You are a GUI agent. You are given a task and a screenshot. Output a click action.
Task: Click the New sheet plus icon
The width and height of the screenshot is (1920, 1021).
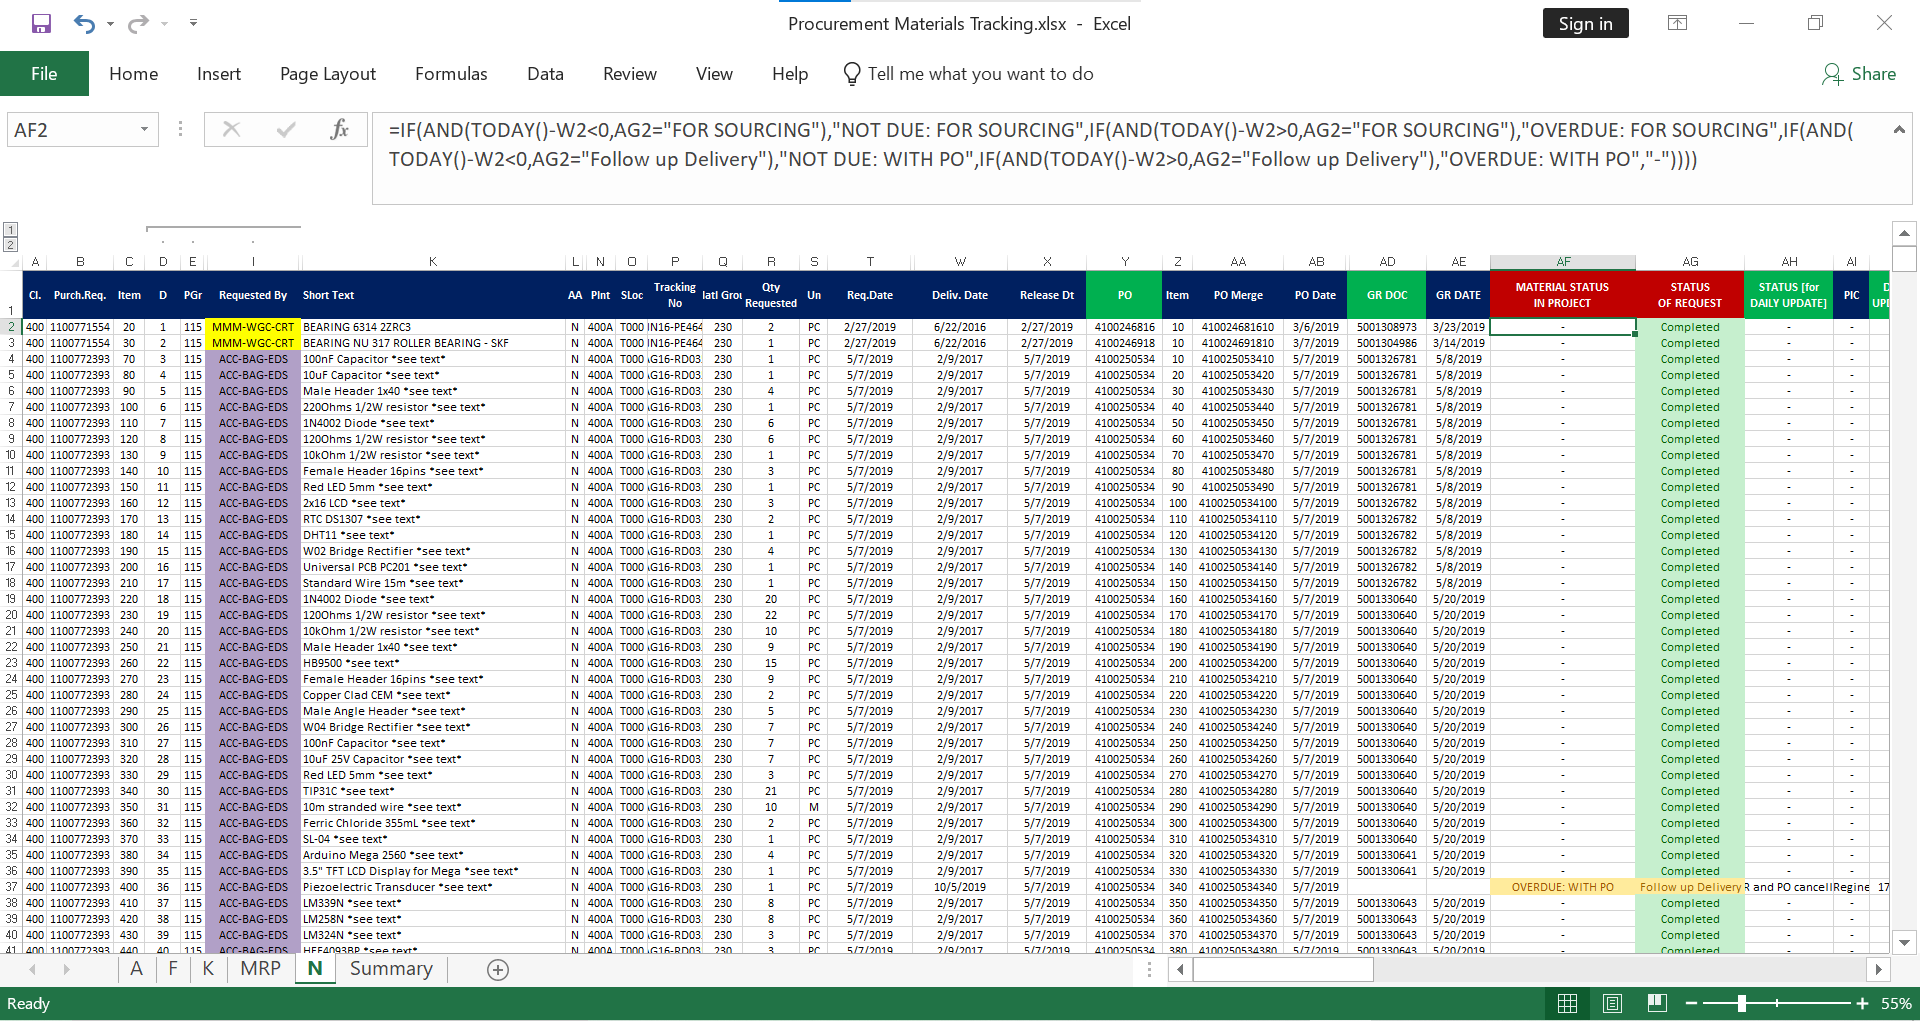point(498,970)
